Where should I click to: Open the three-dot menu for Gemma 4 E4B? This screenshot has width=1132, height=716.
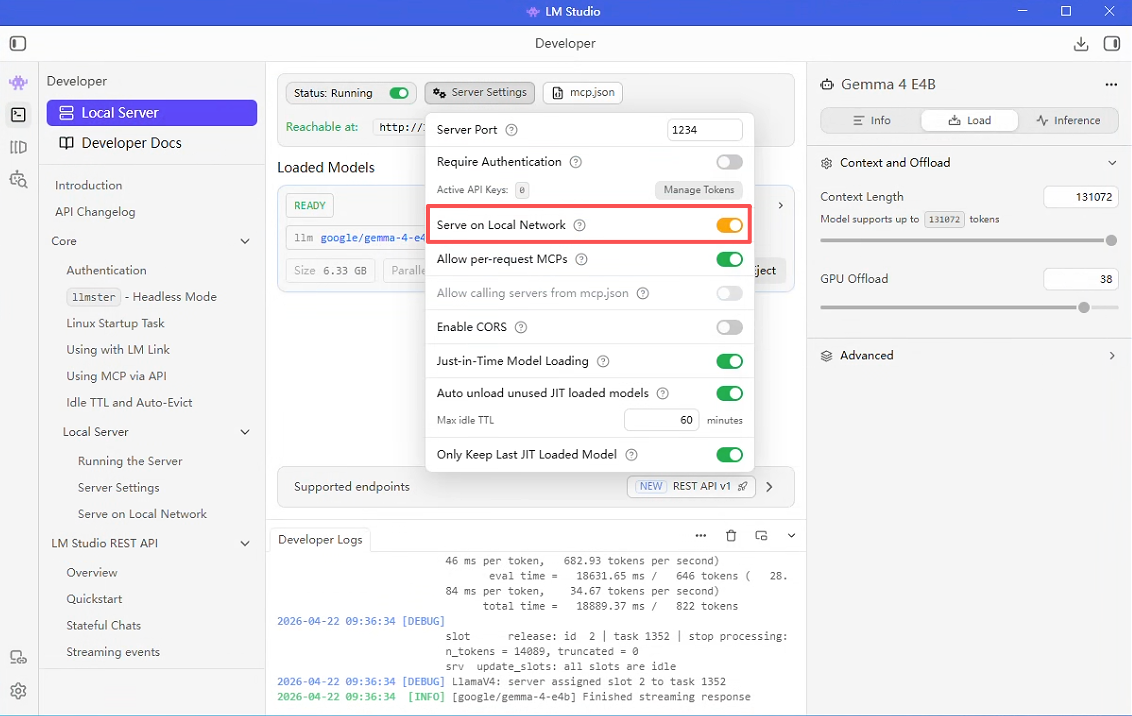1110,85
